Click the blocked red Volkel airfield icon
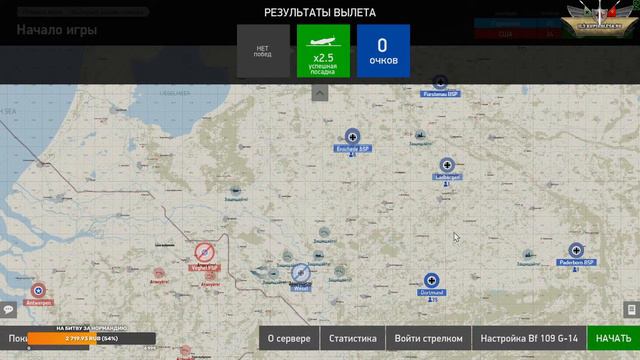Screen dimensions: 640x360 [x=204, y=253]
